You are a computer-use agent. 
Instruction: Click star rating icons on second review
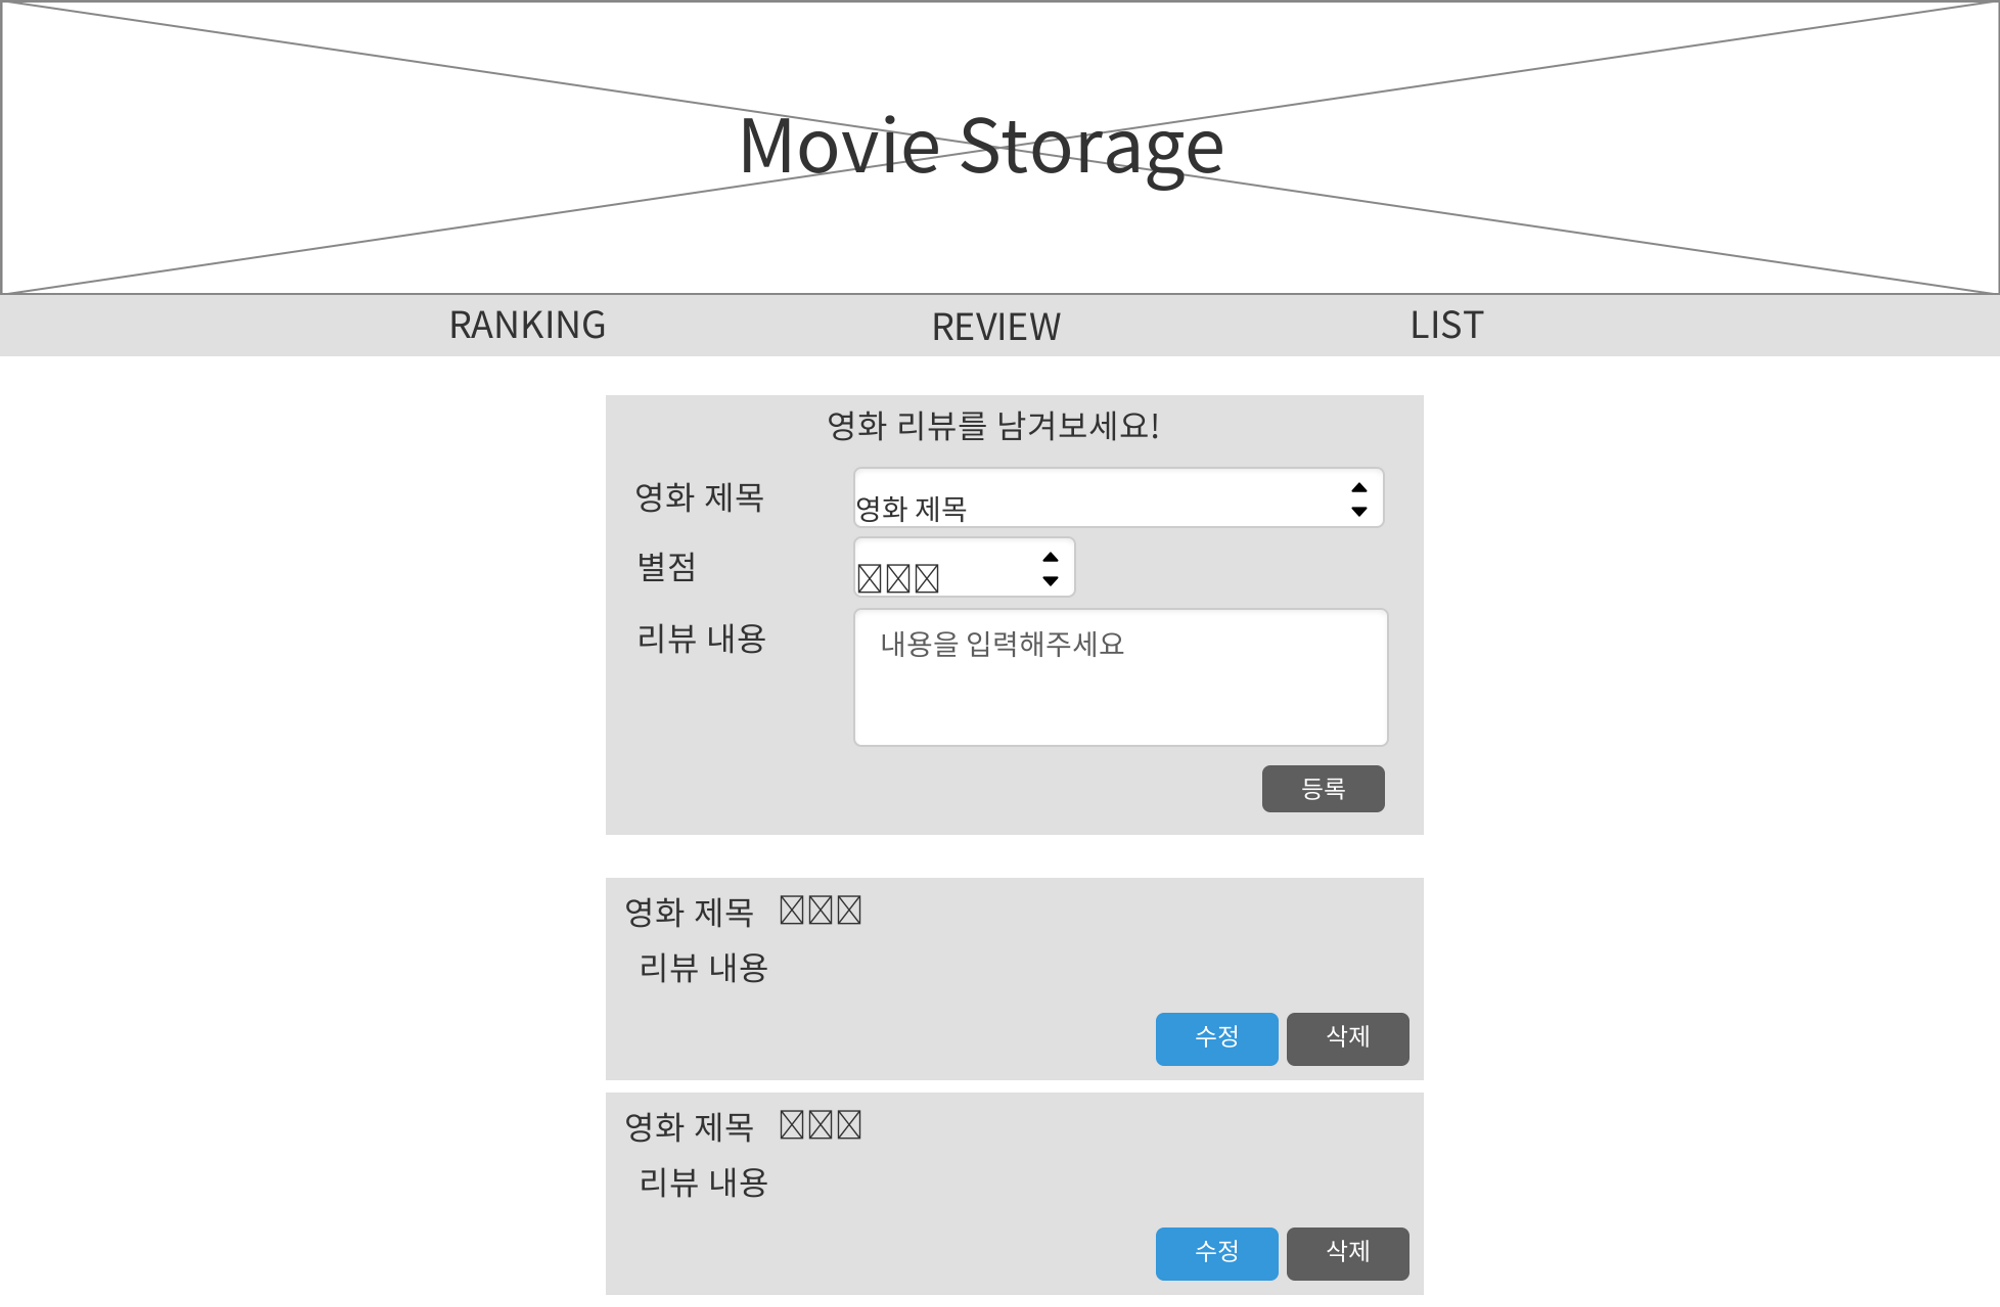click(820, 1125)
